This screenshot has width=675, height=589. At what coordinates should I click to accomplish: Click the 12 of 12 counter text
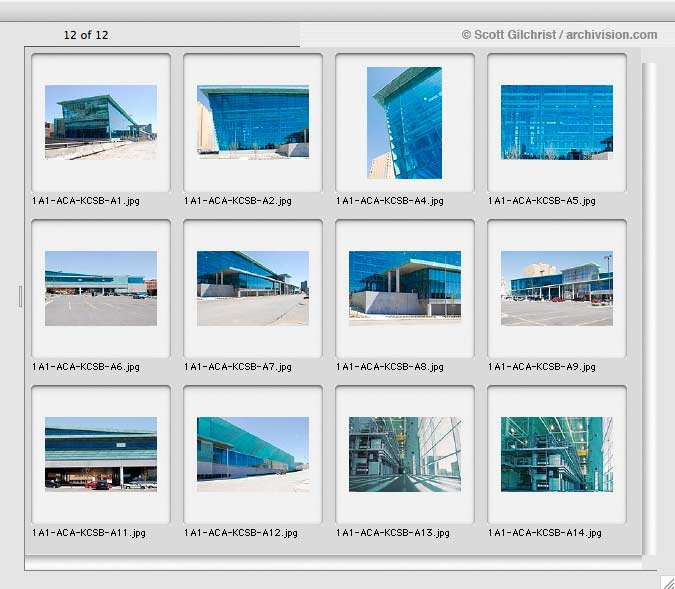[86, 35]
